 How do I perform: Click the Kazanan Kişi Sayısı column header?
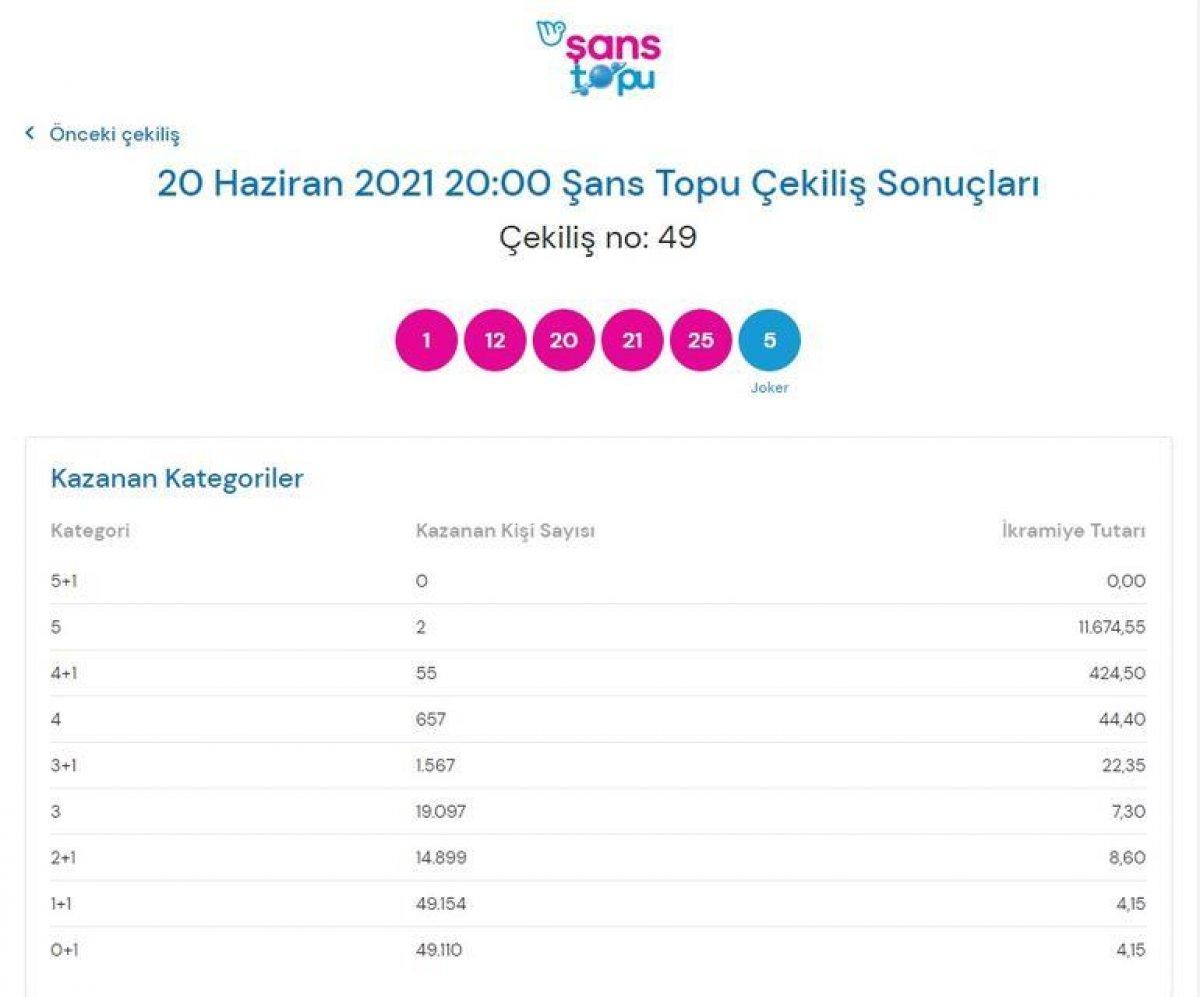click(506, 531)
